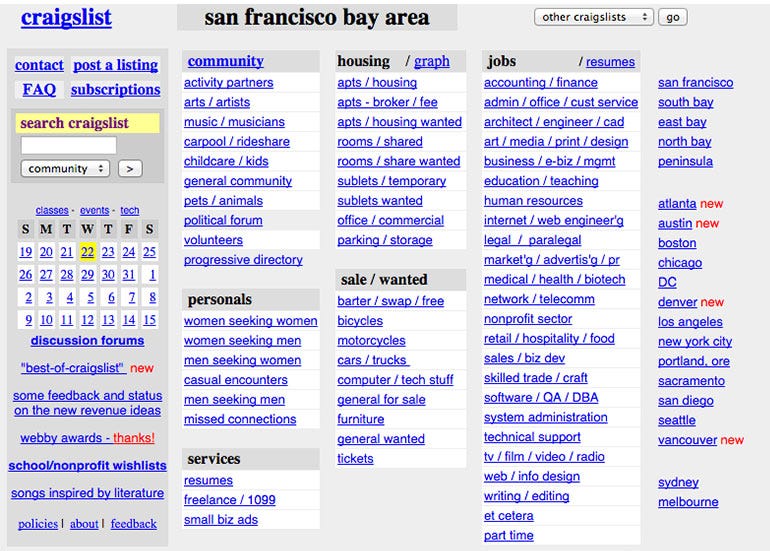Click the '>' search submit button
The image size is (770, 551).
pos(130,168)
